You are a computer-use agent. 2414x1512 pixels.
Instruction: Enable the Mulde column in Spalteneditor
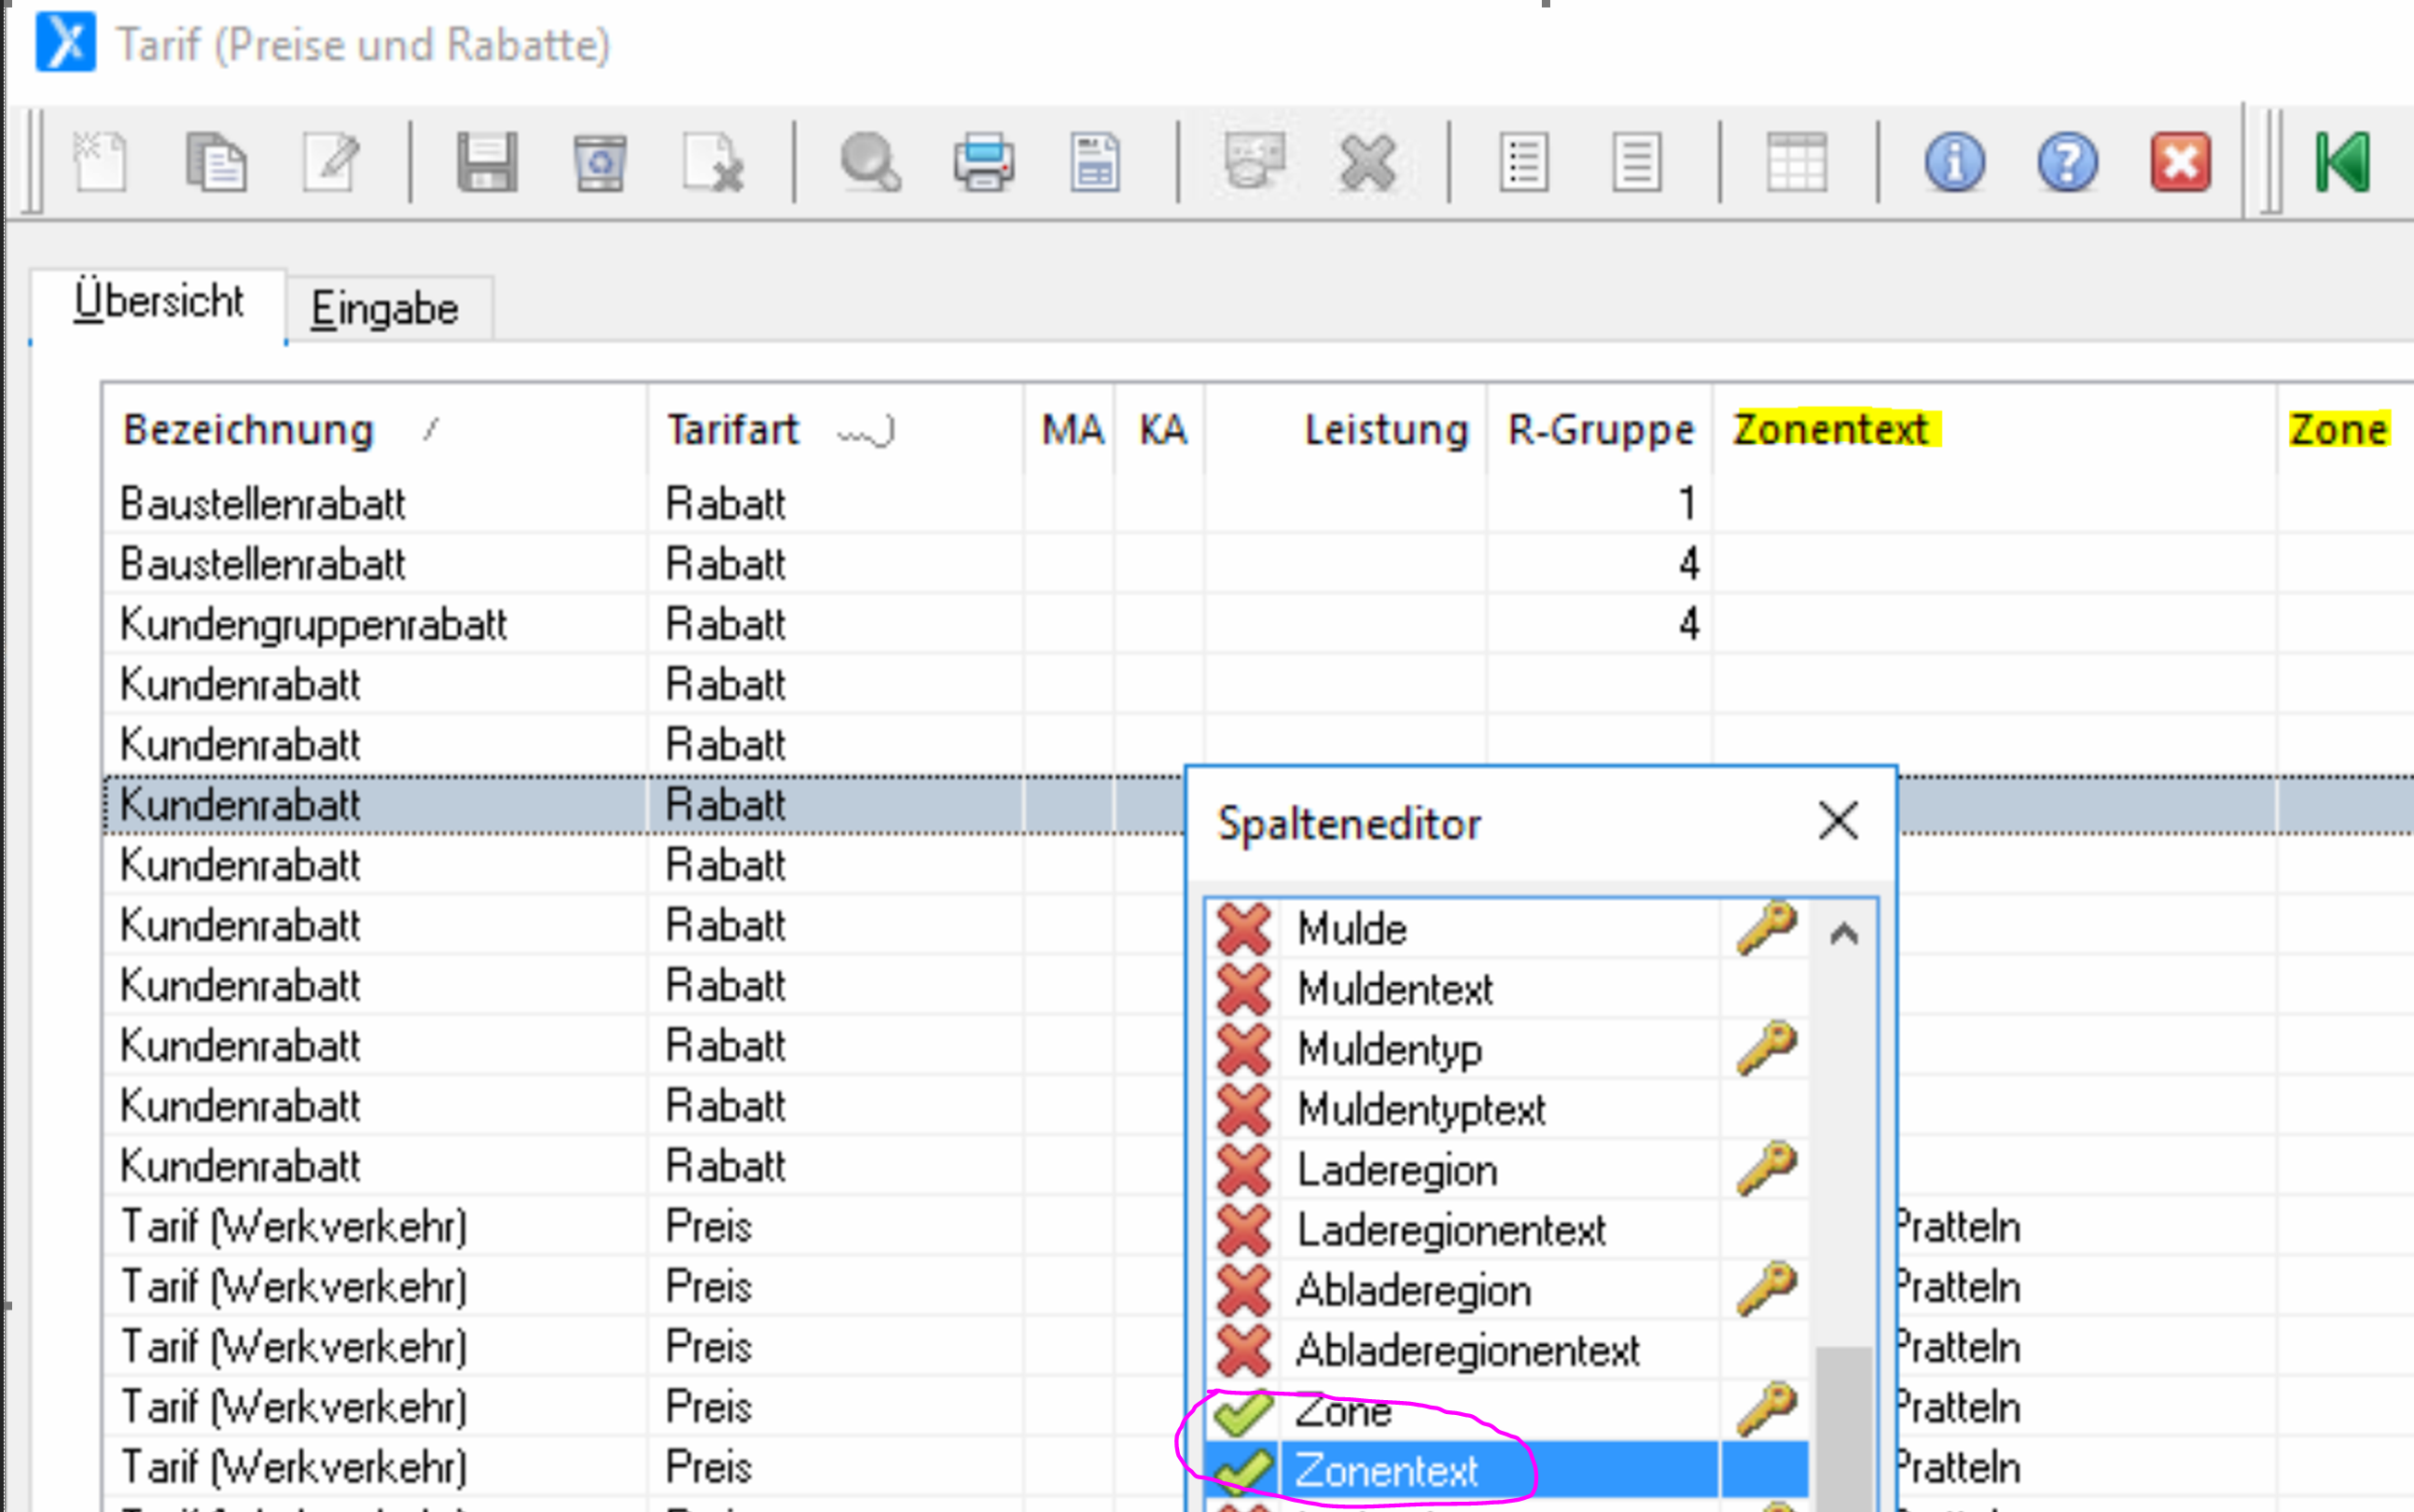pyautogui.click(x=1243, y=929)
